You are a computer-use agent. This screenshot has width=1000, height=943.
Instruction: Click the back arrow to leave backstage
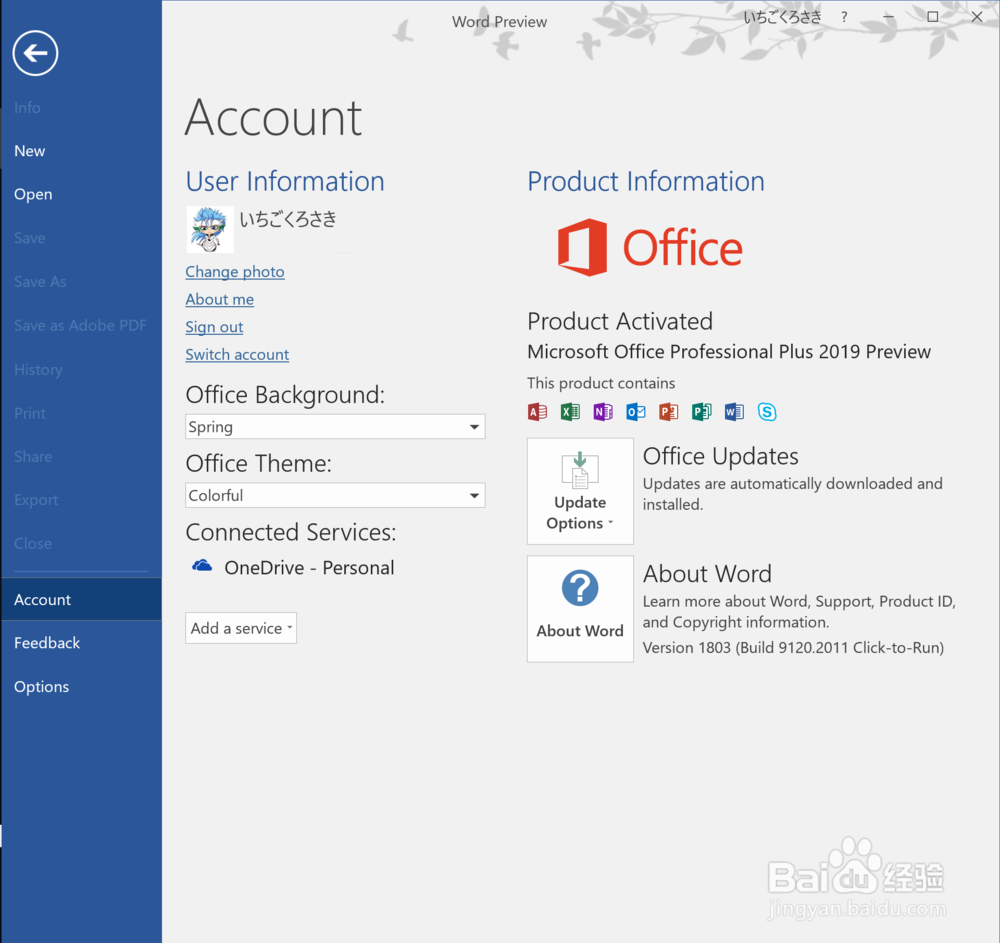35,53
